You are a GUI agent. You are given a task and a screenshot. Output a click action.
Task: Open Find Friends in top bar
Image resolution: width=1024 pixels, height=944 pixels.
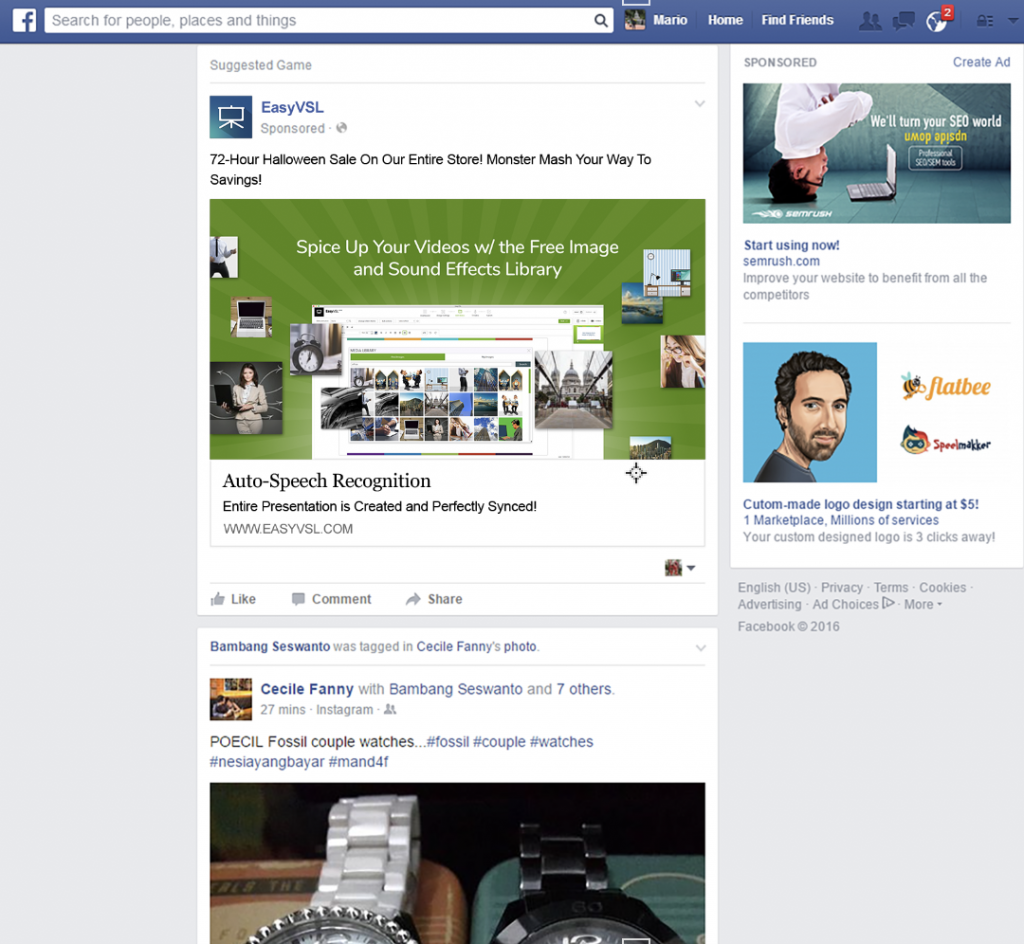point(797,20)
